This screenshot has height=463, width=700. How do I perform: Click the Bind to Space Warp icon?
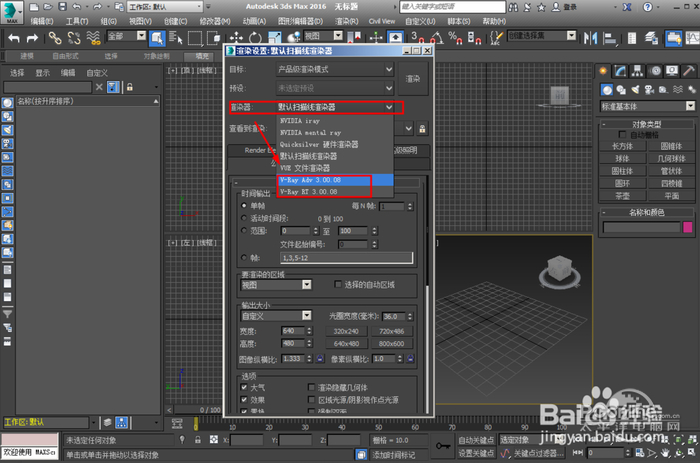point(93,38)
